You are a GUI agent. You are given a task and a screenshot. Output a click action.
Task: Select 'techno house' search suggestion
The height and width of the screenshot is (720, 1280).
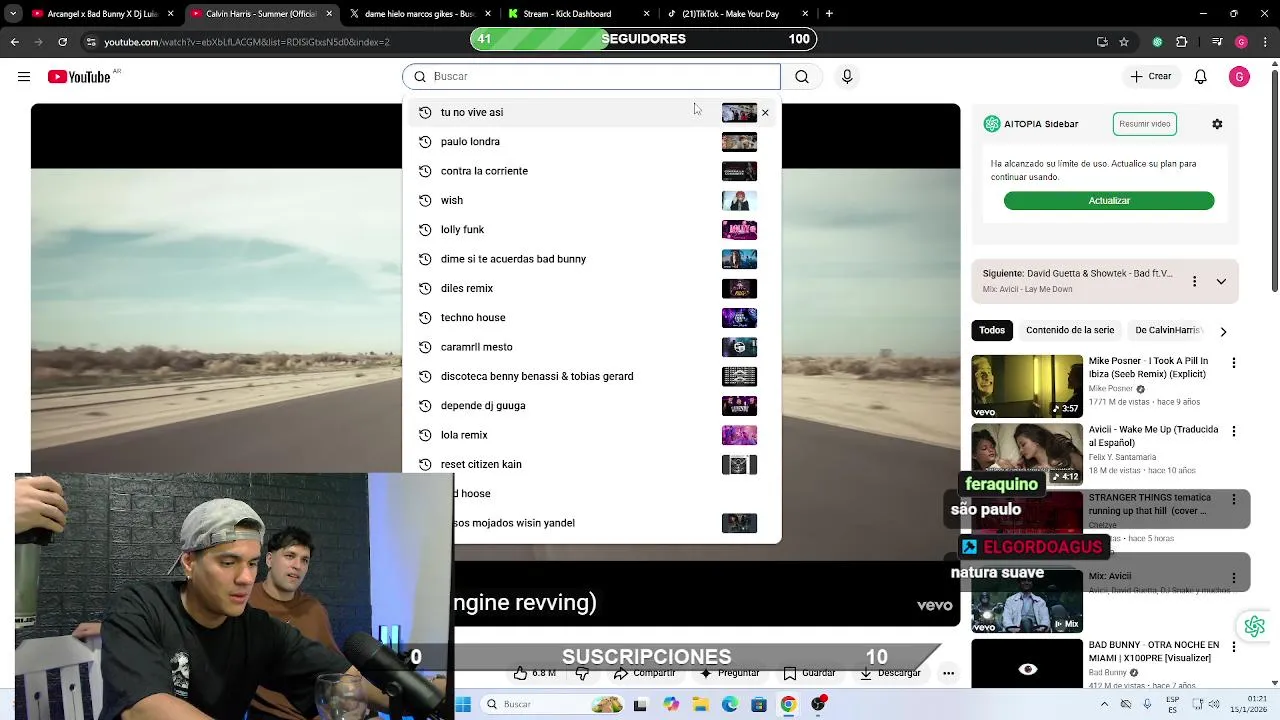coord(591,317)
